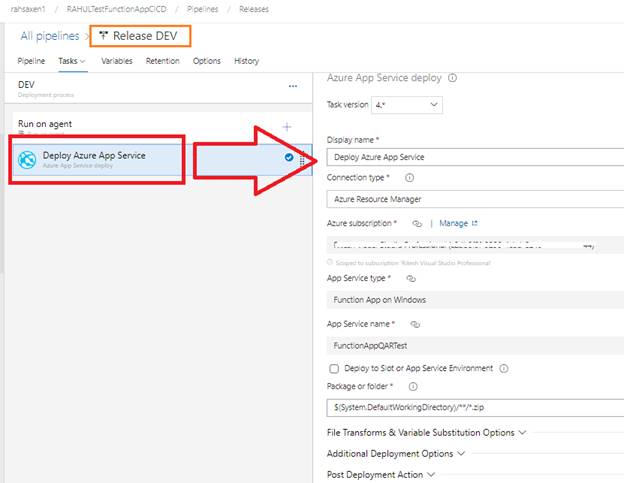Click link icon next to App Service type
624x483 pixels.
411,279
